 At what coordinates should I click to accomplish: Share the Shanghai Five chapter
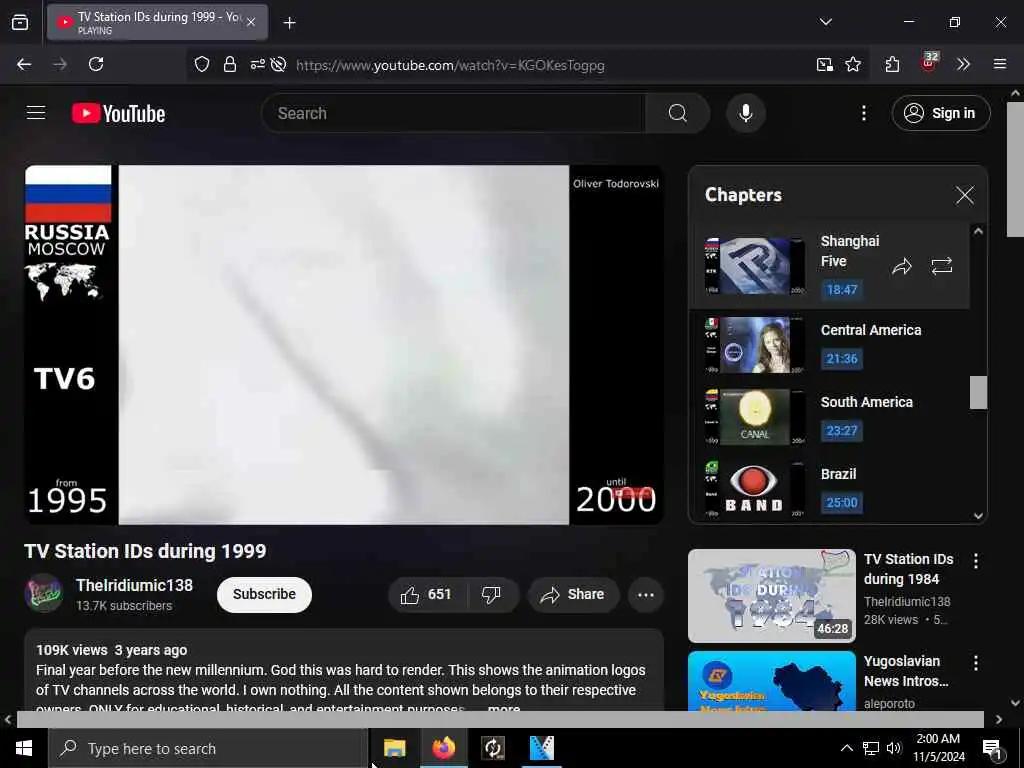click(902, 266)
